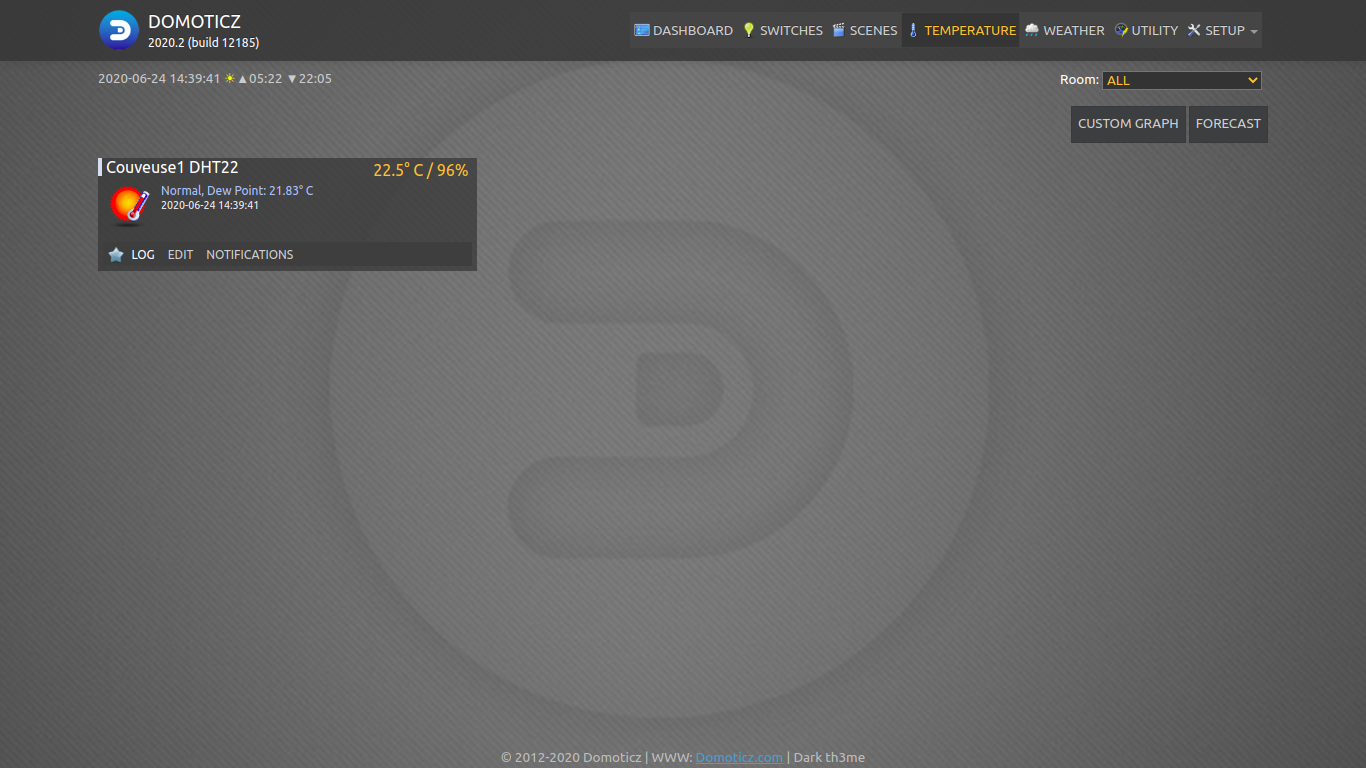Click the sun icon beside the clock
This screenshot has width=1366, height=768.
click(x=230, y=78)
